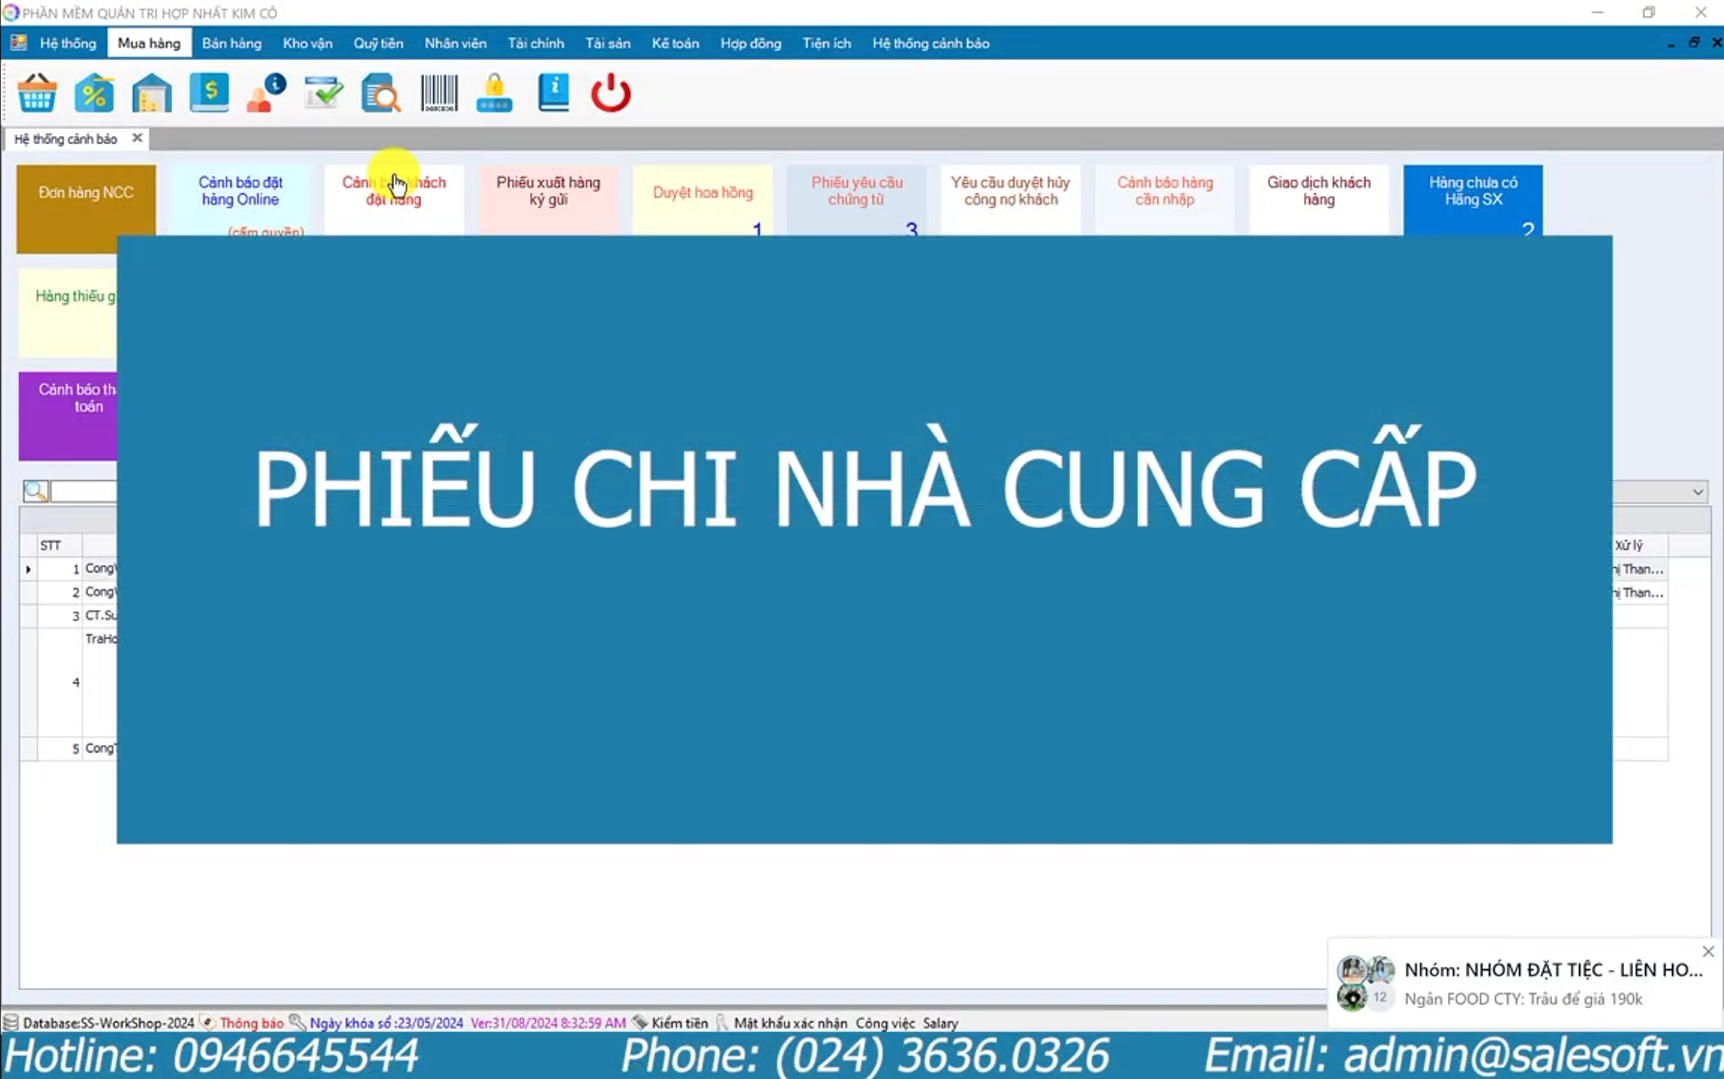
Task: Select grid row number 4
Action: pyautogui.click(x=69, y=682)
